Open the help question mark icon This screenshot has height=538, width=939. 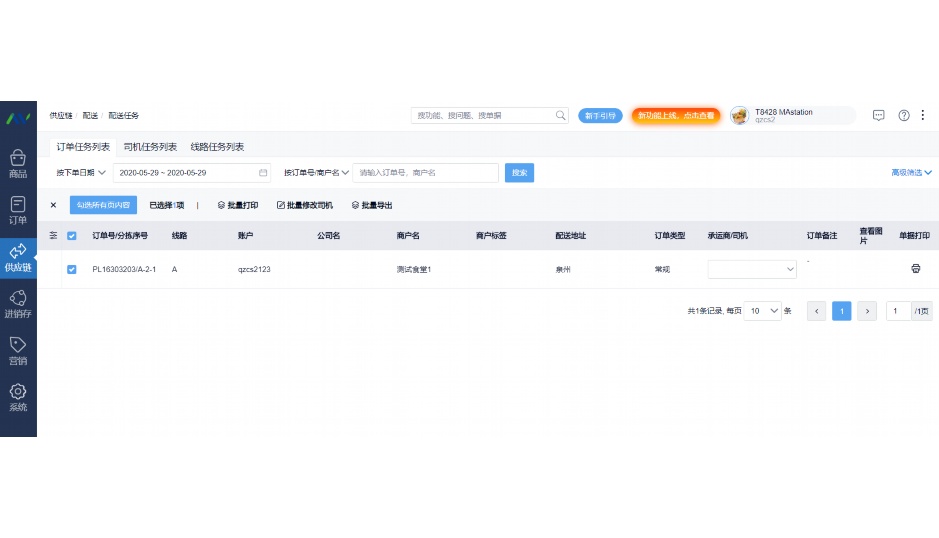[x=904, y=115]
